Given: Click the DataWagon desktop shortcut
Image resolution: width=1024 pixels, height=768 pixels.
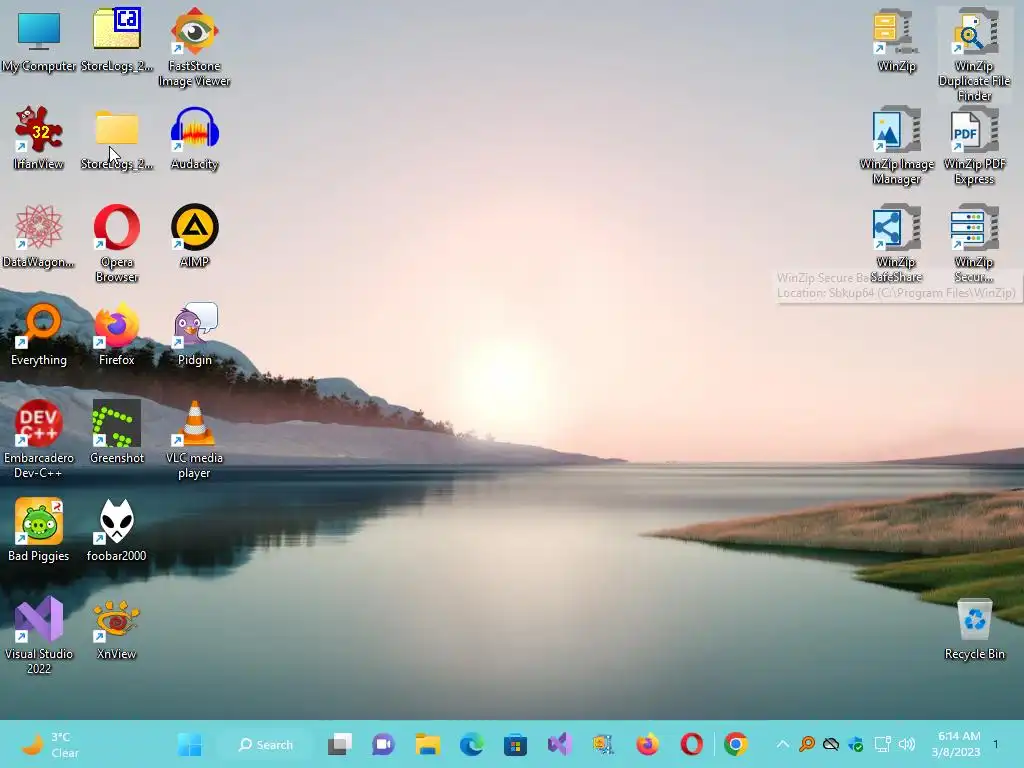Looking at the screenshot, I should 39,237.
